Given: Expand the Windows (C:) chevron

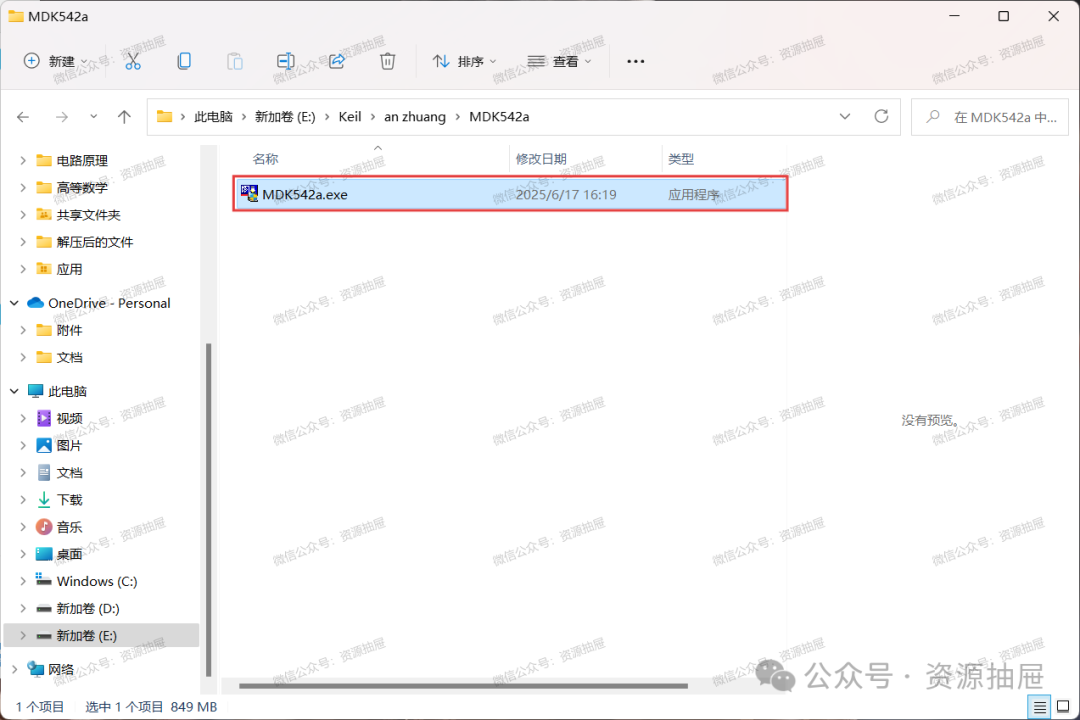Looking at the screenshot, I should (x=23, y=582).
